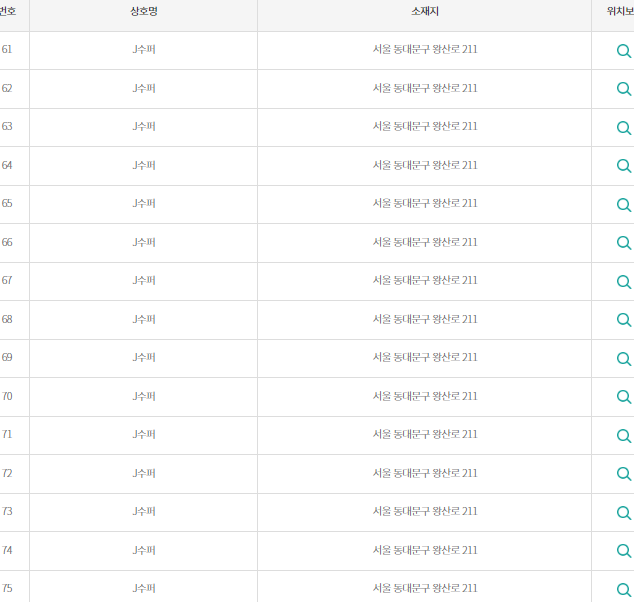Open location view for row 70
Screen dimensions: 634x602
point(624,397)
